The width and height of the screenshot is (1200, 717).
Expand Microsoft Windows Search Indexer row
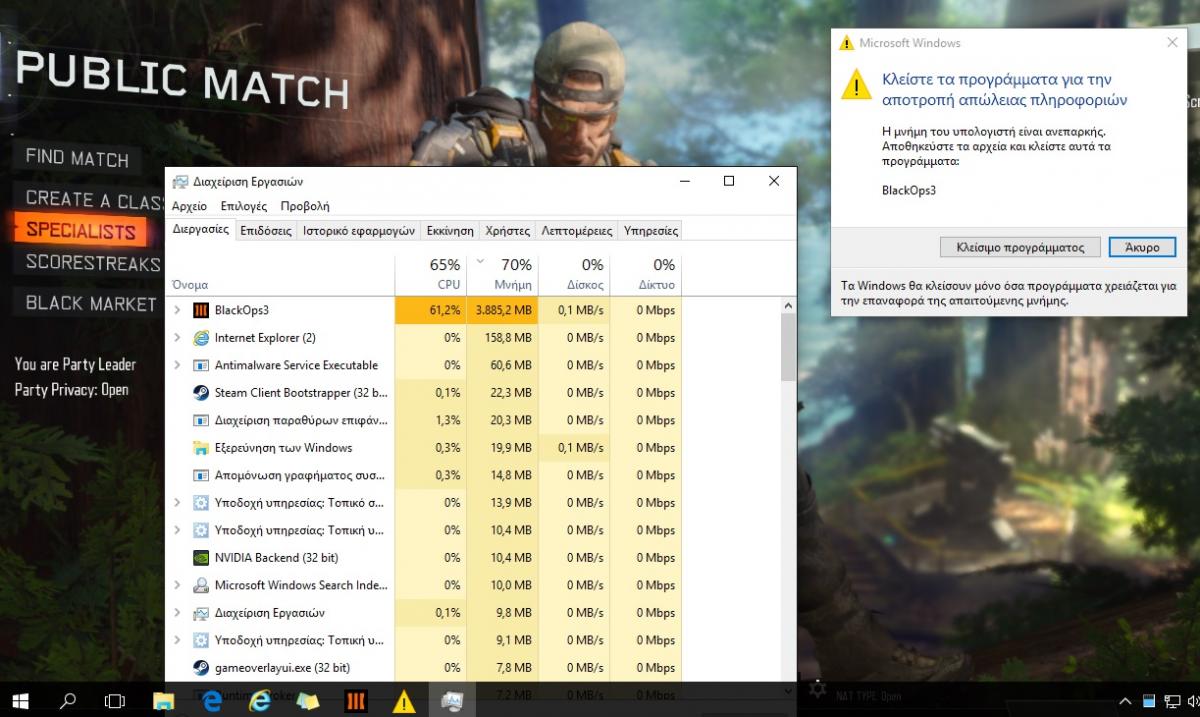[x=177, y=585]
